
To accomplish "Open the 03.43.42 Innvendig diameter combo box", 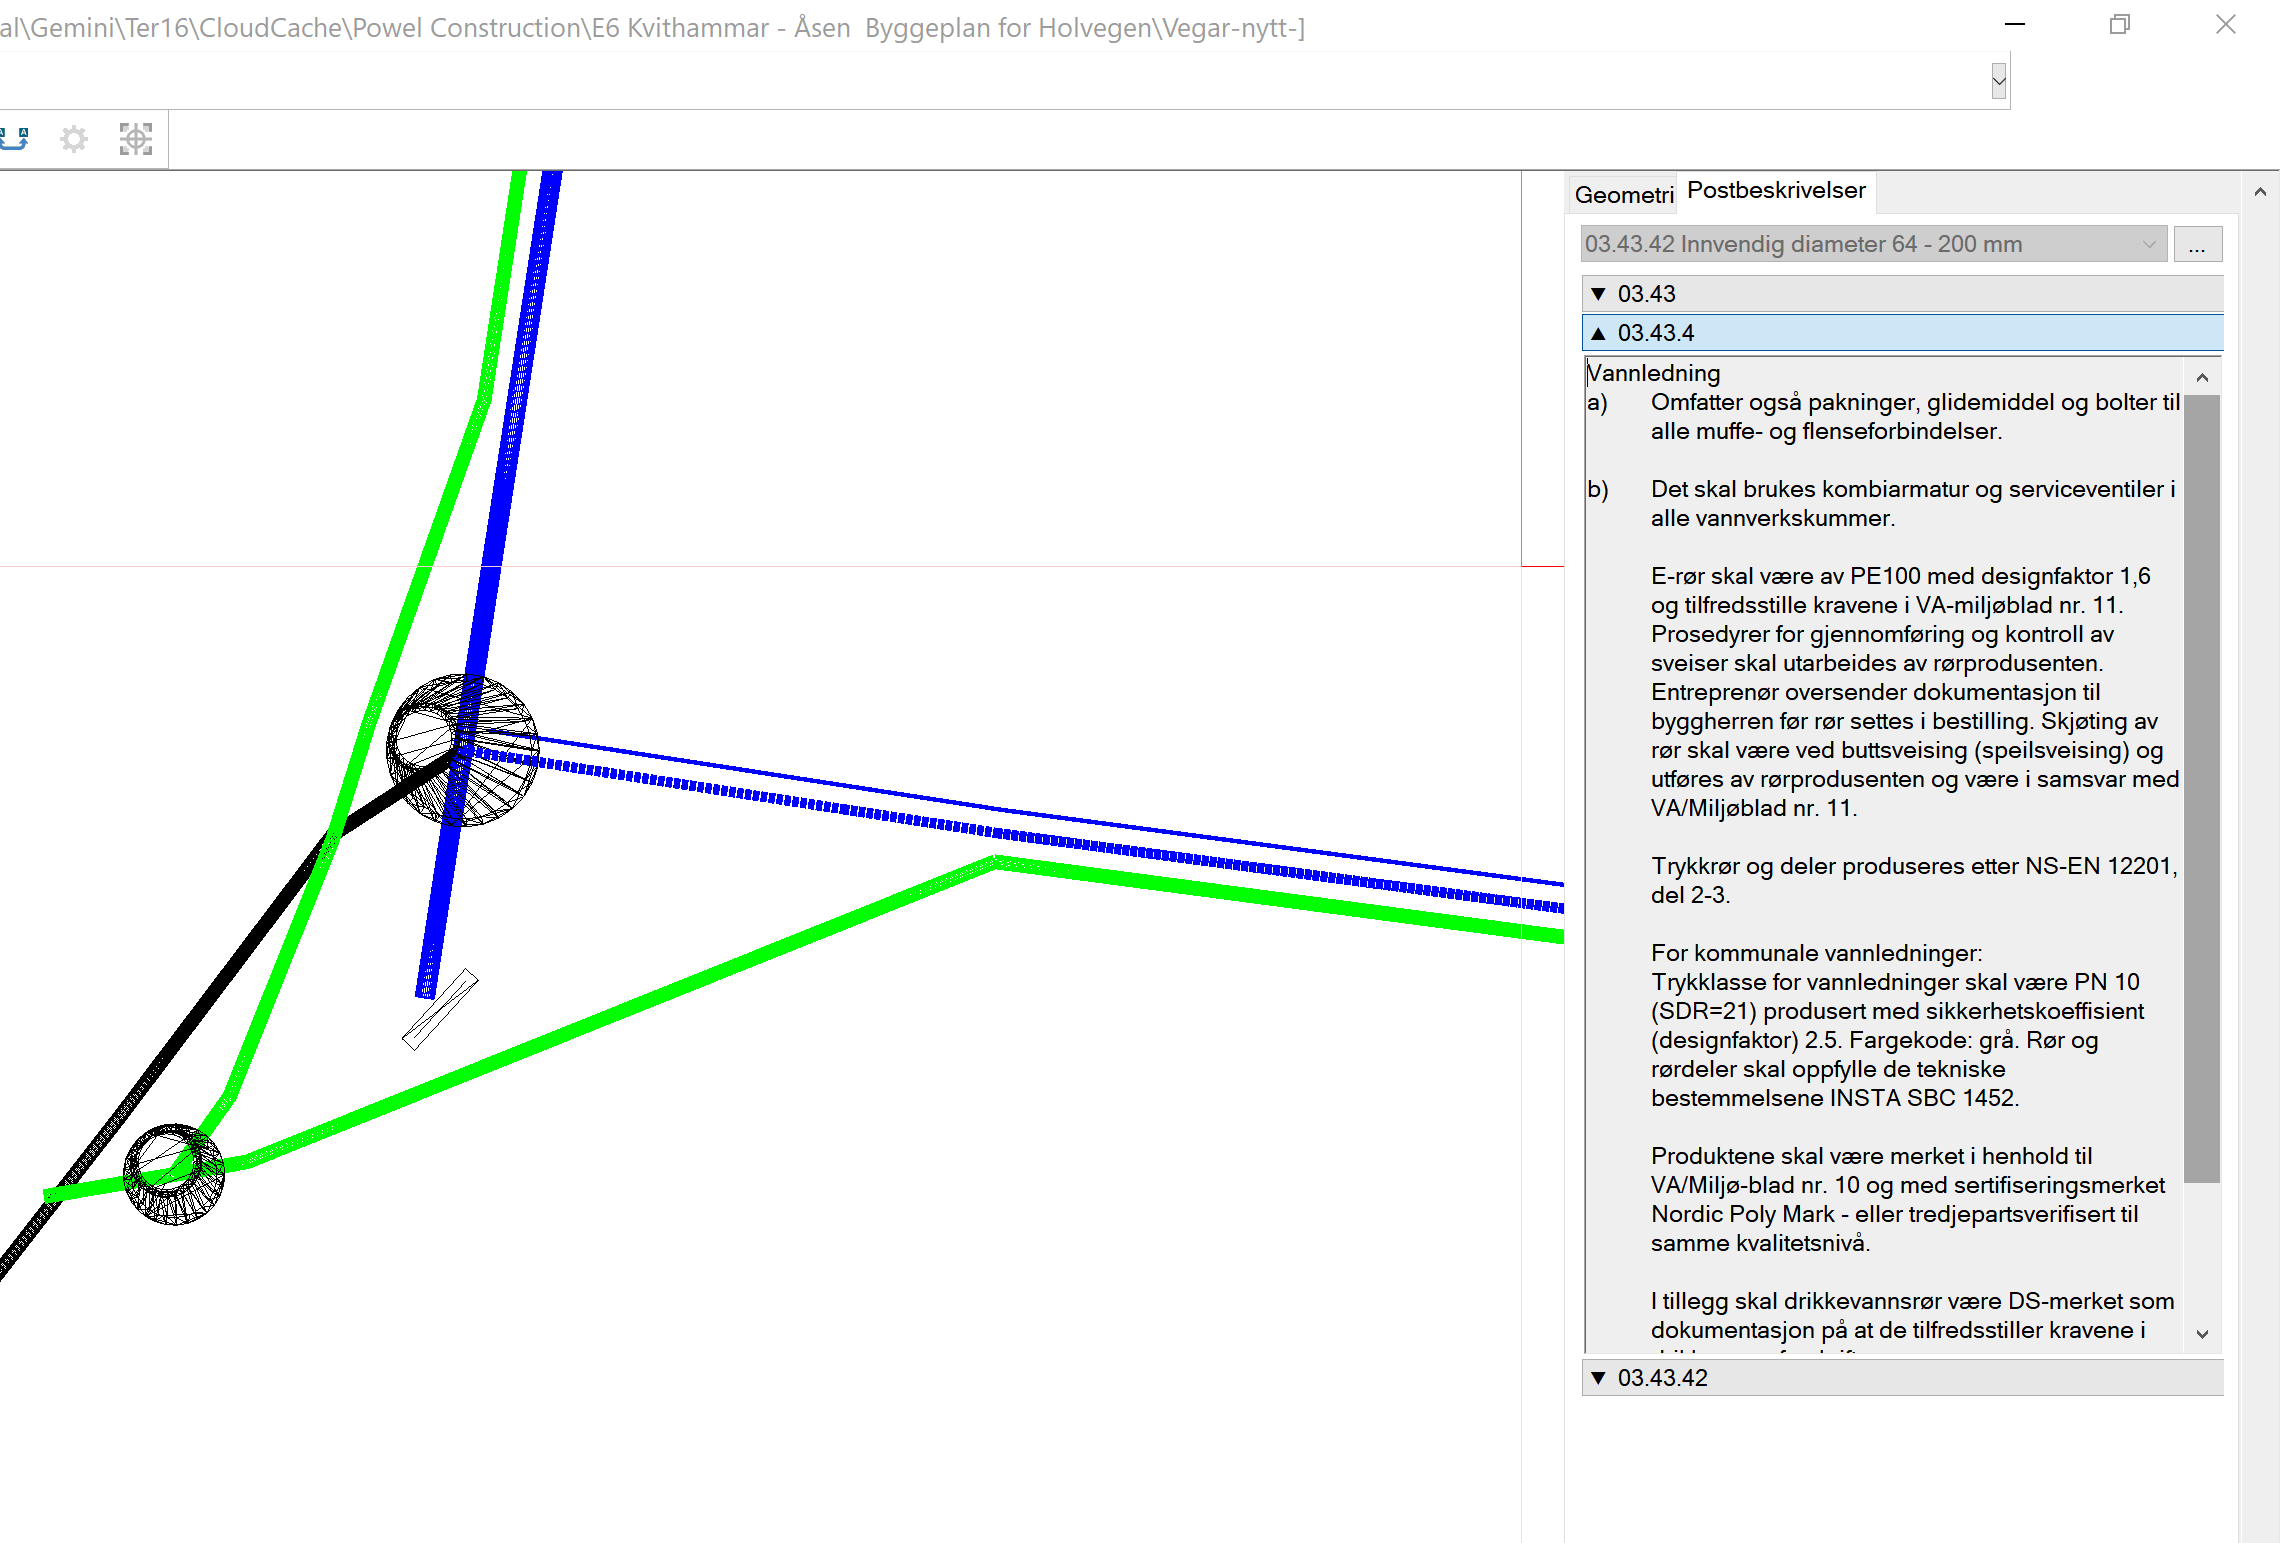I will [1872, 244].
